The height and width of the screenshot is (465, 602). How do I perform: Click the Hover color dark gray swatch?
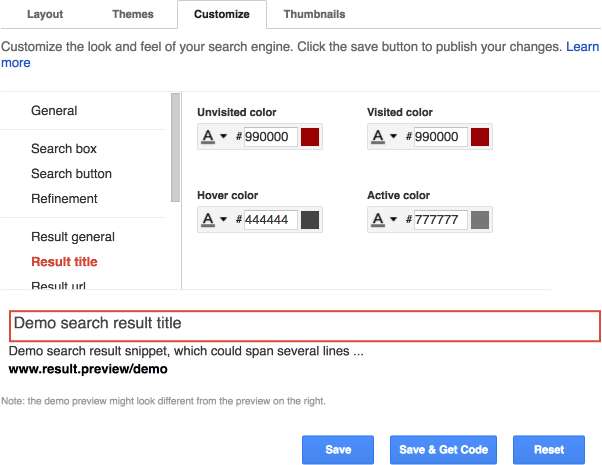point(310,220)
